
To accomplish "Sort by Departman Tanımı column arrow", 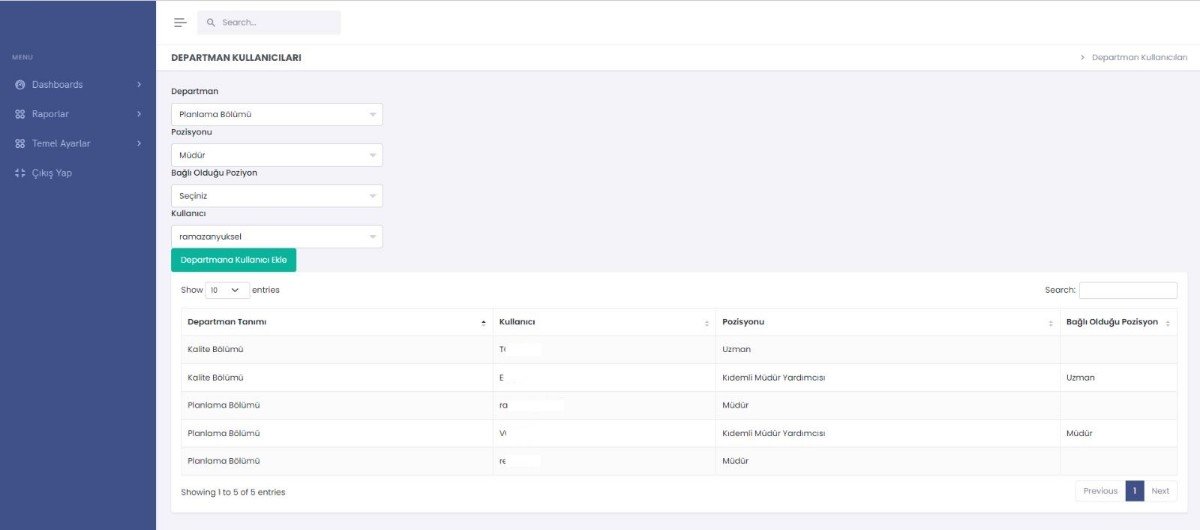I will [483, 323].
